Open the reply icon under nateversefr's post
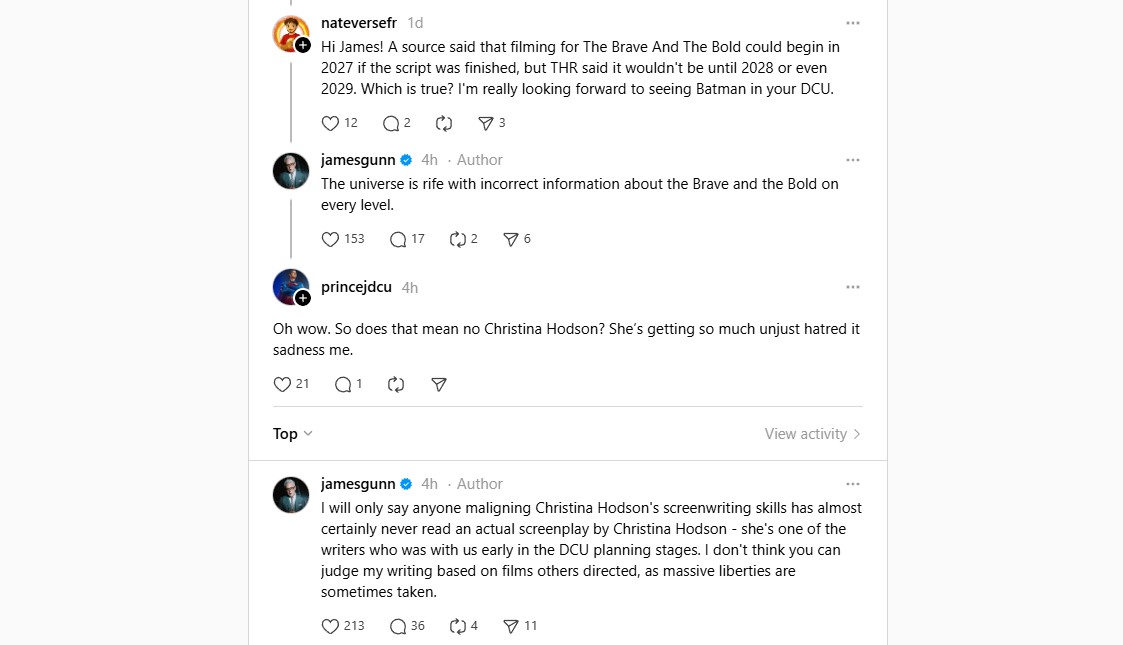Screen dimensions: 1123x645 click(x=390, y=123)
